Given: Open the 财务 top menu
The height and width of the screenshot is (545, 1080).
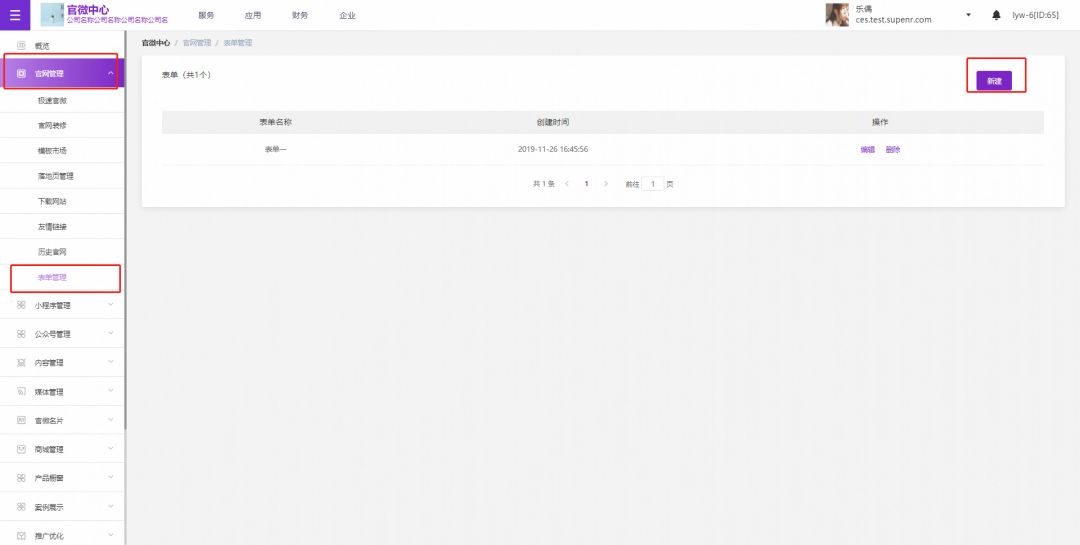Looking at the screenshot, I should [300, 15].
